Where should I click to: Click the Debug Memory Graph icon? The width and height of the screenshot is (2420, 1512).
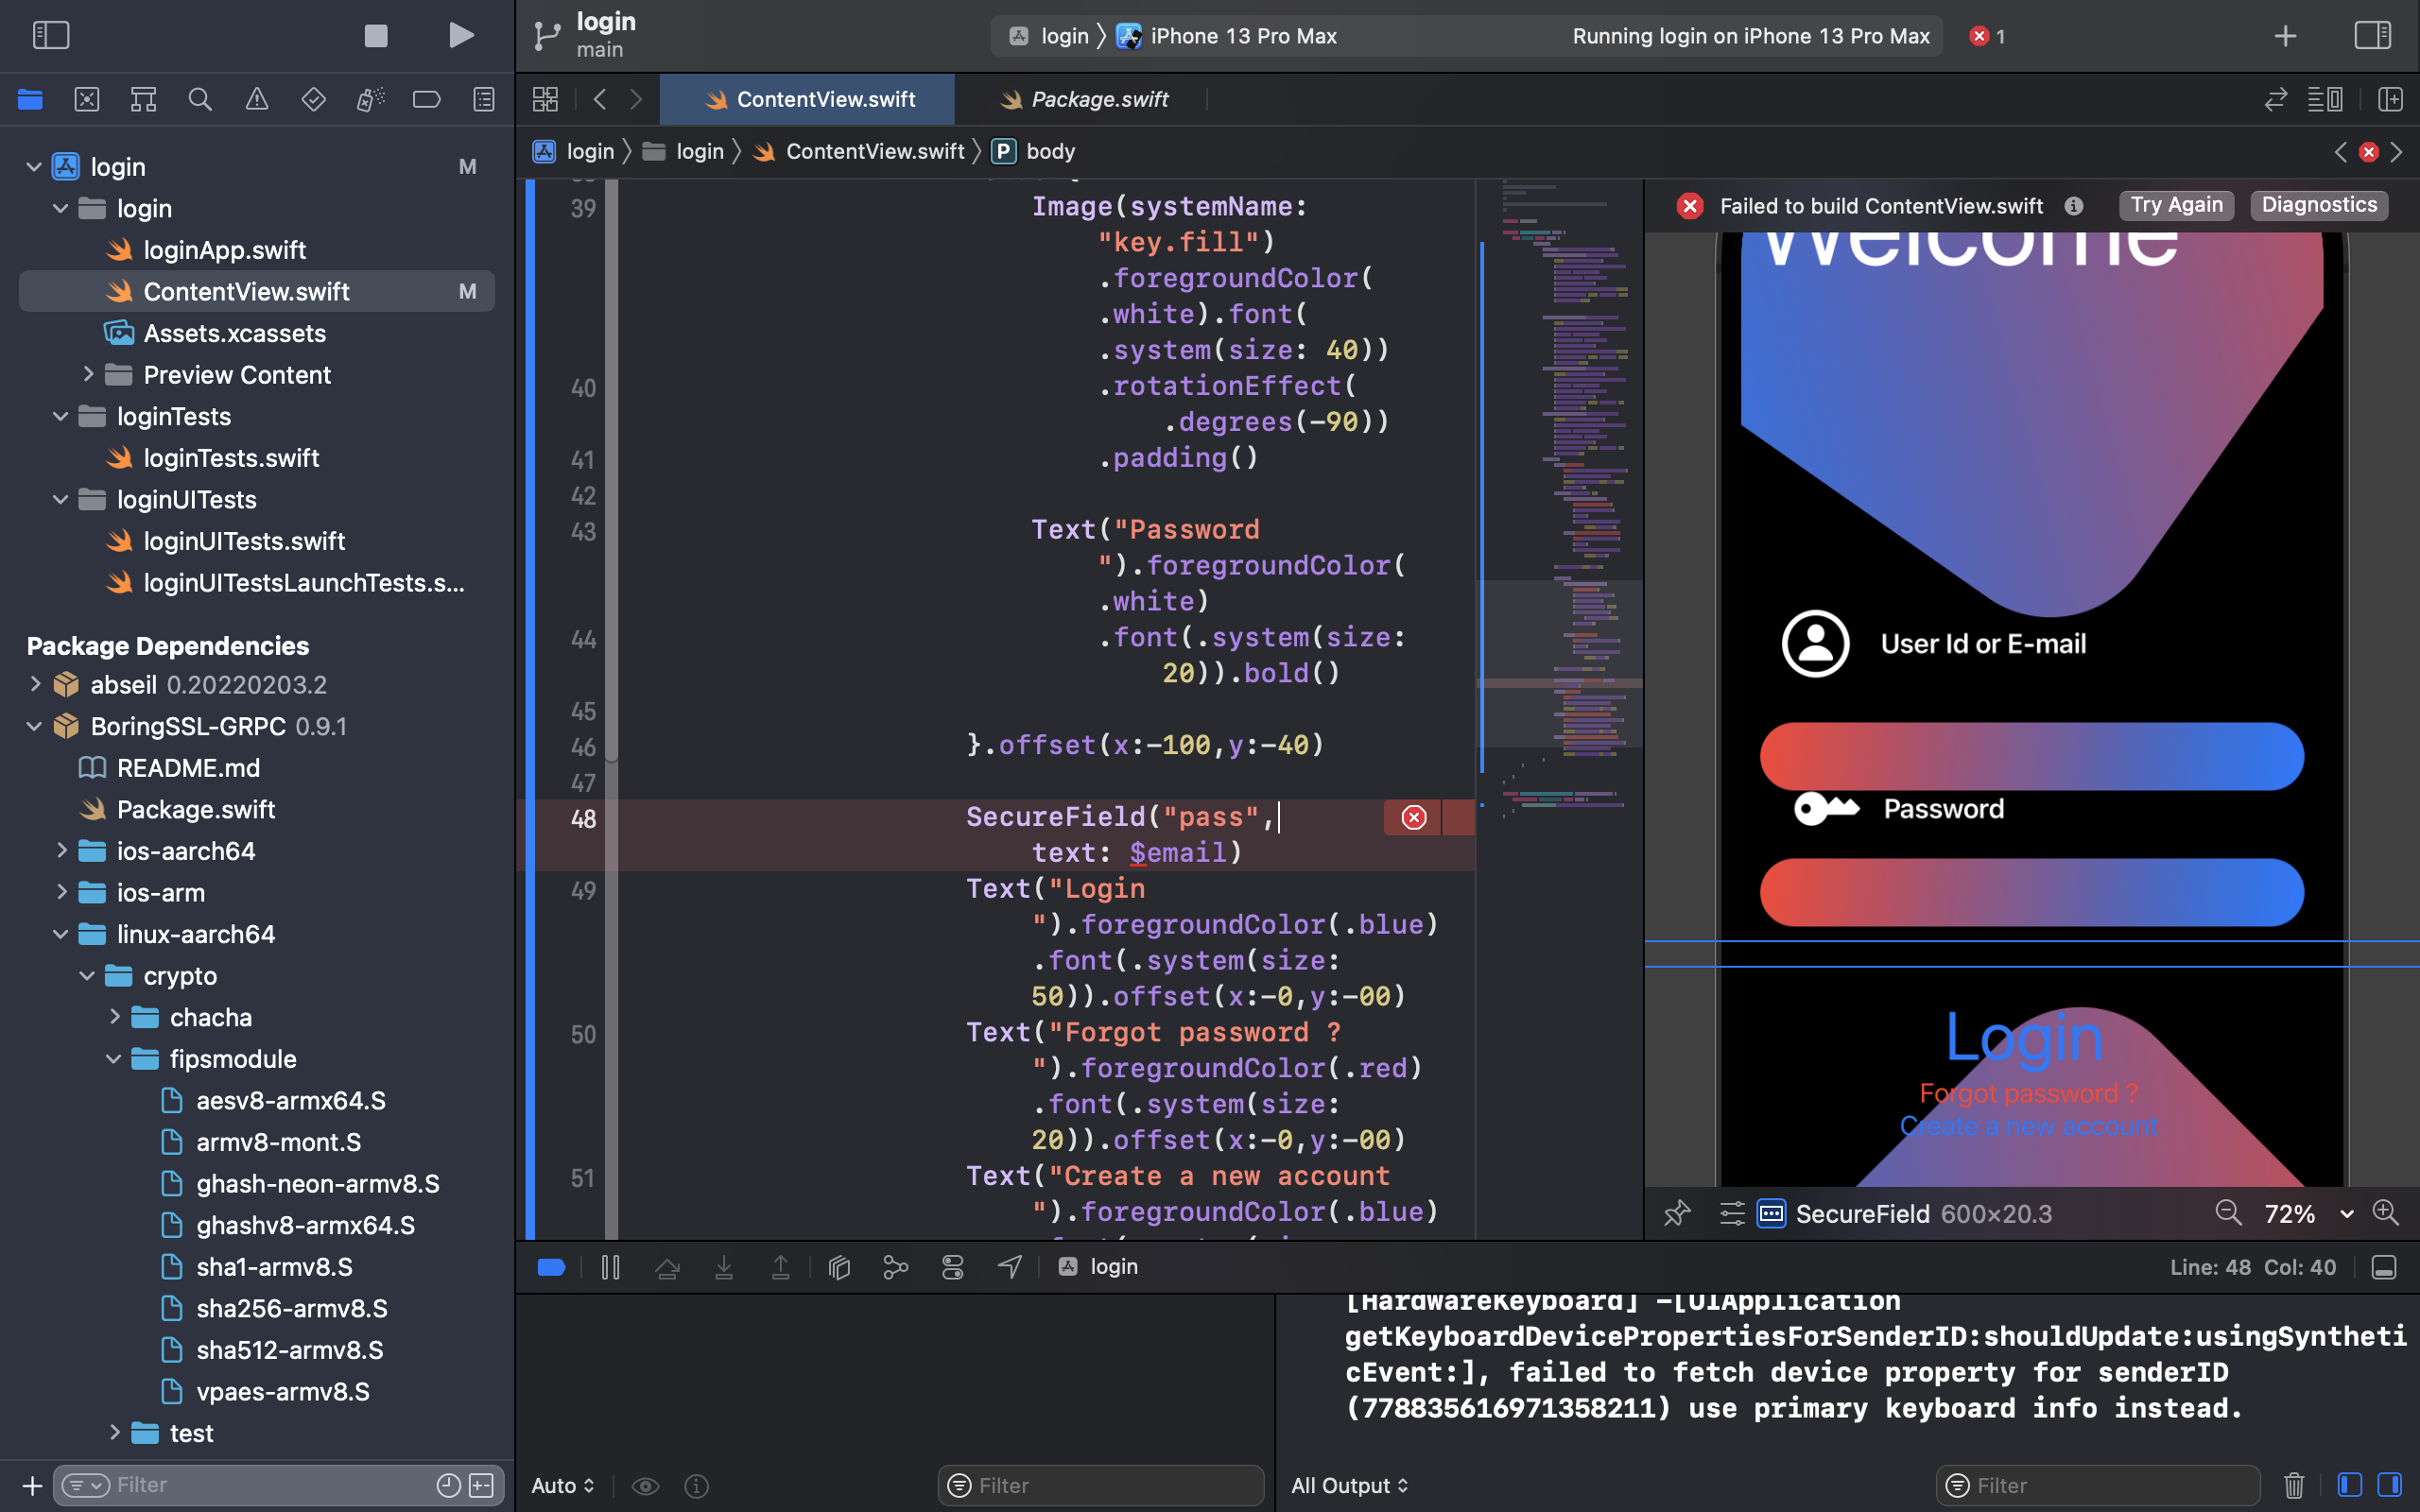pos(896,1267)
